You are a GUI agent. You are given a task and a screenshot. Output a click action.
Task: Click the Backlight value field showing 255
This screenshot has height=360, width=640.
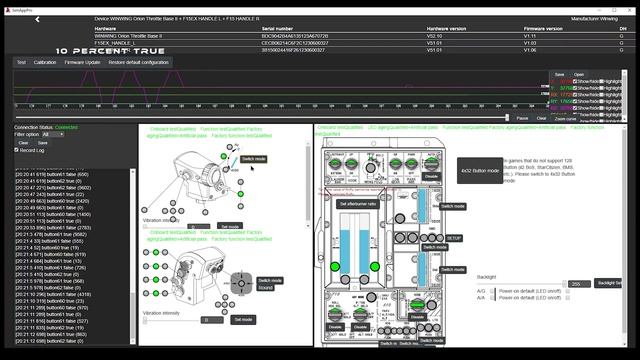coord(579,284)
